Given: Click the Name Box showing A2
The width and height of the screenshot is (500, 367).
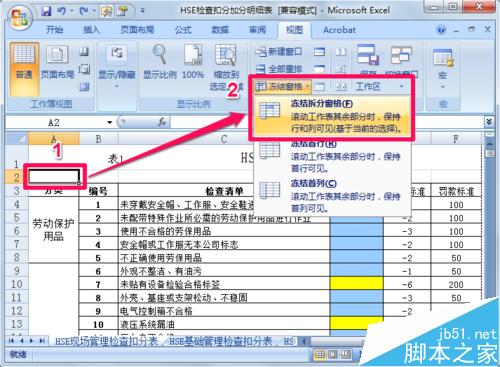Looking at the screenshot, I should [x=55, y=122].
